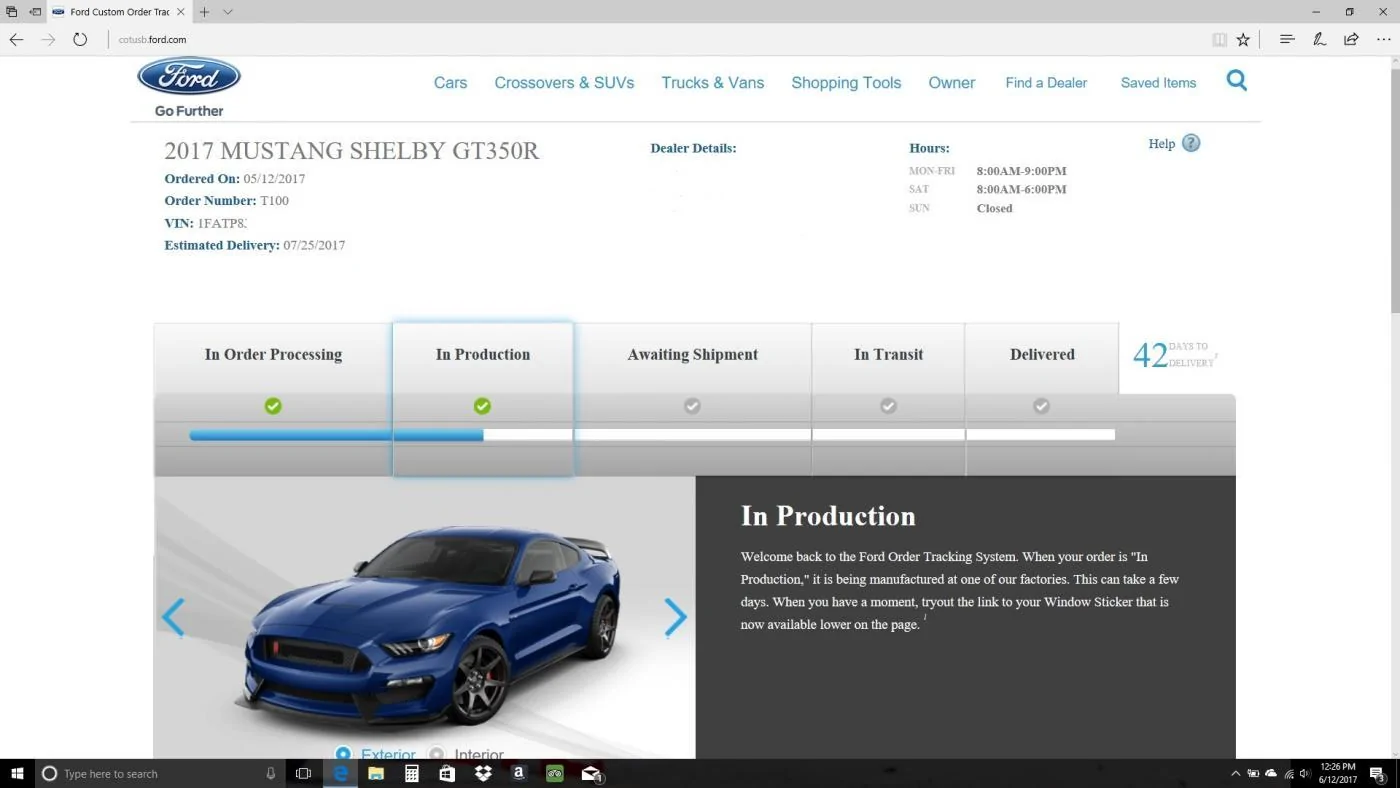1400x788 pixels.
Task: Open the Trucks & Vans menu
Action: tap(713, 83)
